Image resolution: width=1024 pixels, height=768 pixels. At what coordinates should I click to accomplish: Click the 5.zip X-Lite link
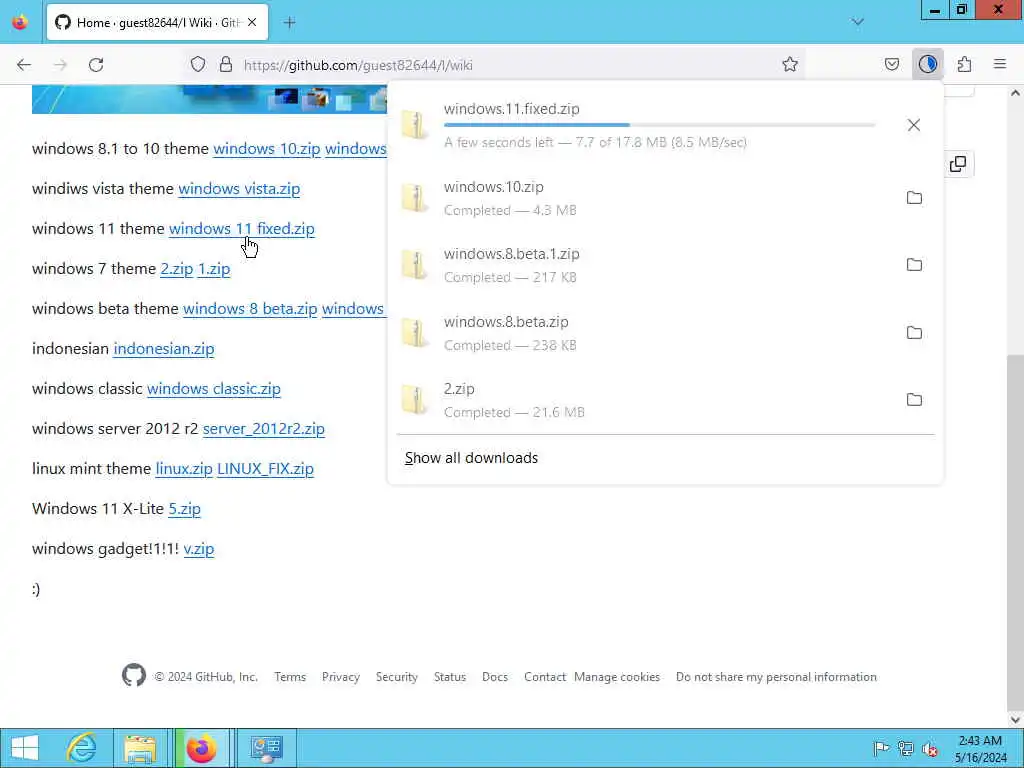[x=184, y=509]
